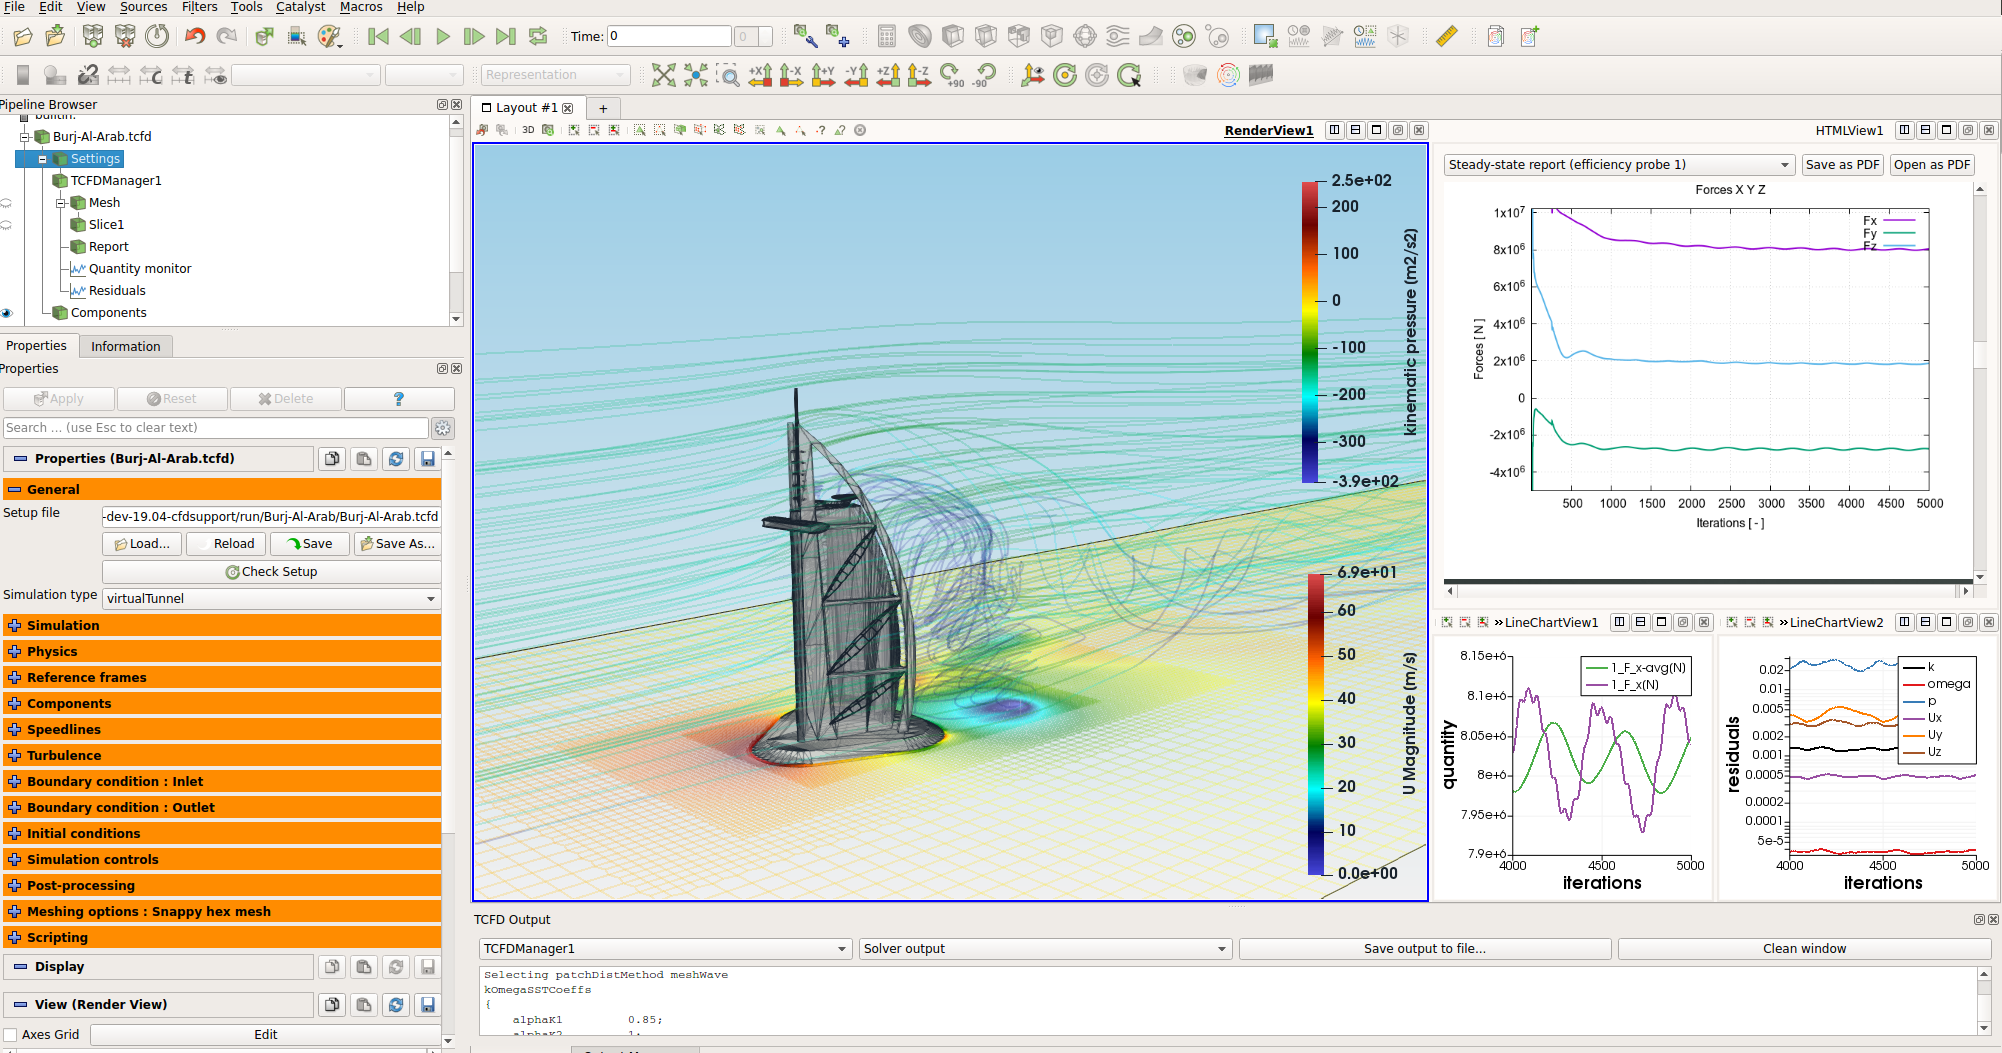The image size is (2002, 1053).
Task: Click the Loop animation toggle icon
Action: point(538,37)
